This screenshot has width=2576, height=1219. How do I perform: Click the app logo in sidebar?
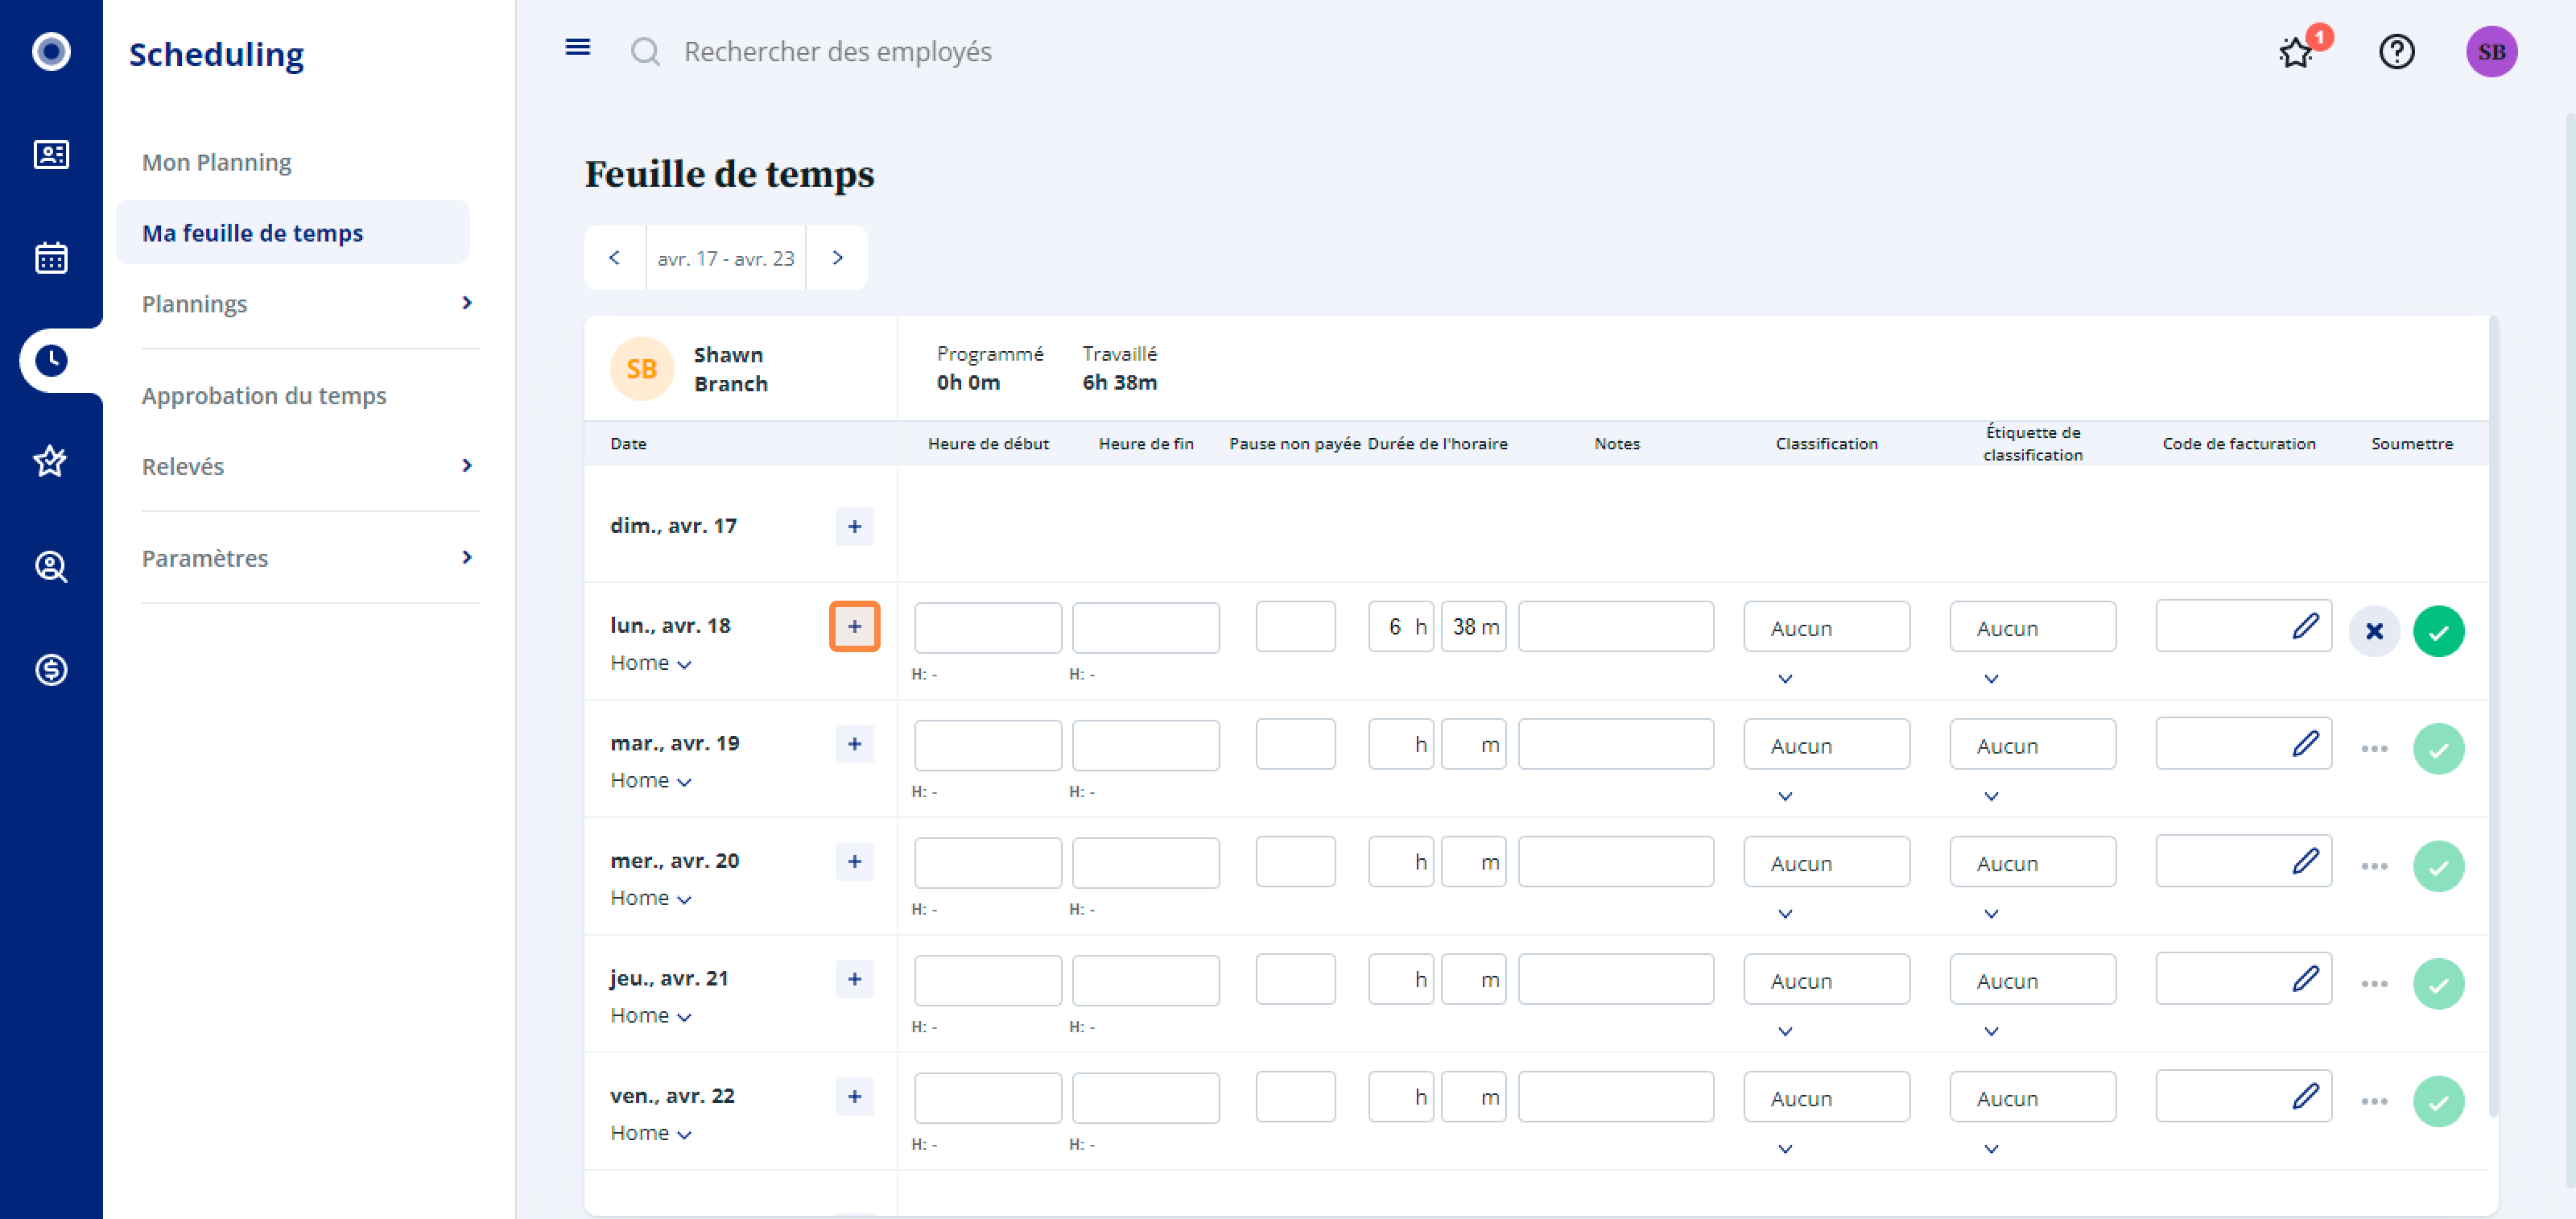[x=51, y=51]
